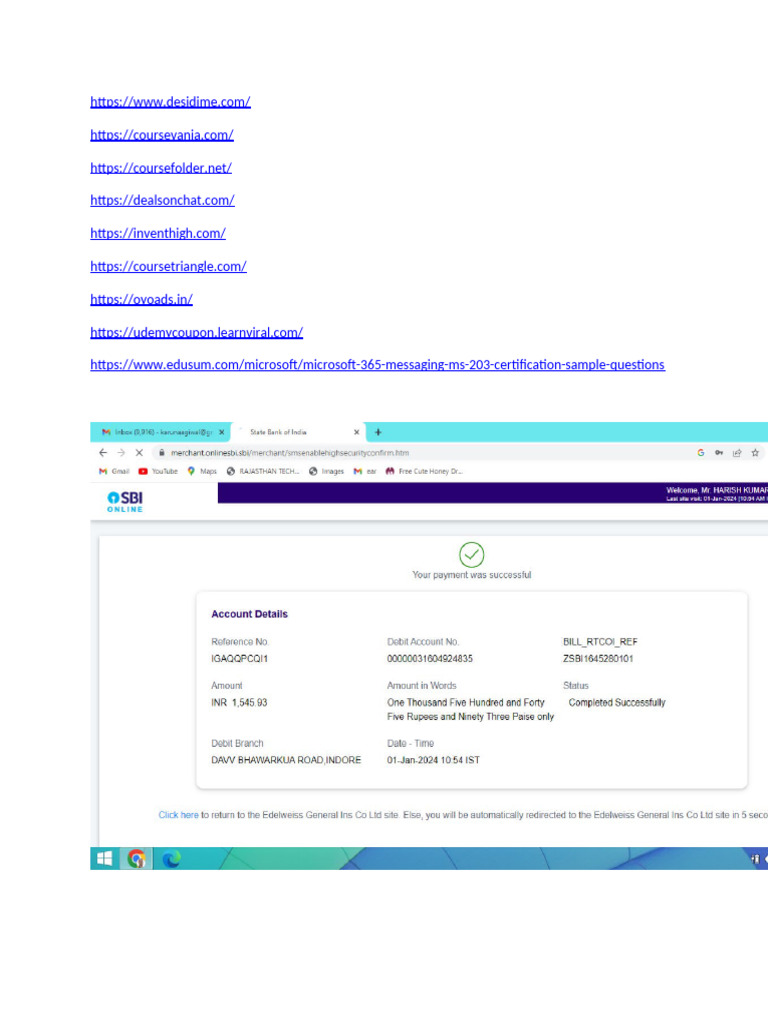
Task: Click the Reference No. label
Action: pos(240,642)
